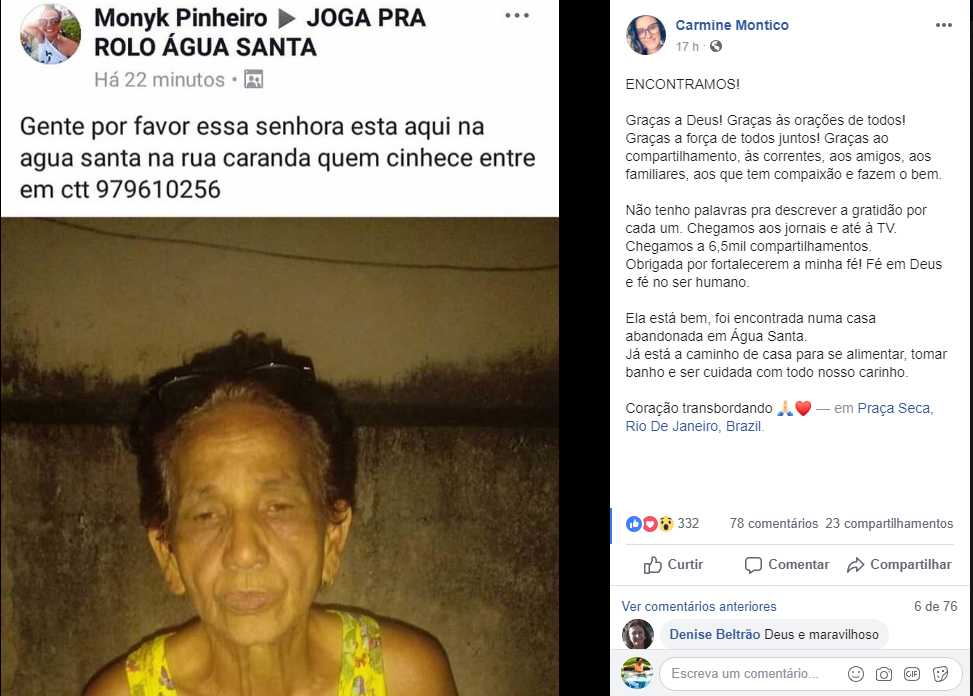Click the Compartilhar share button

click(x=899, y=564)
